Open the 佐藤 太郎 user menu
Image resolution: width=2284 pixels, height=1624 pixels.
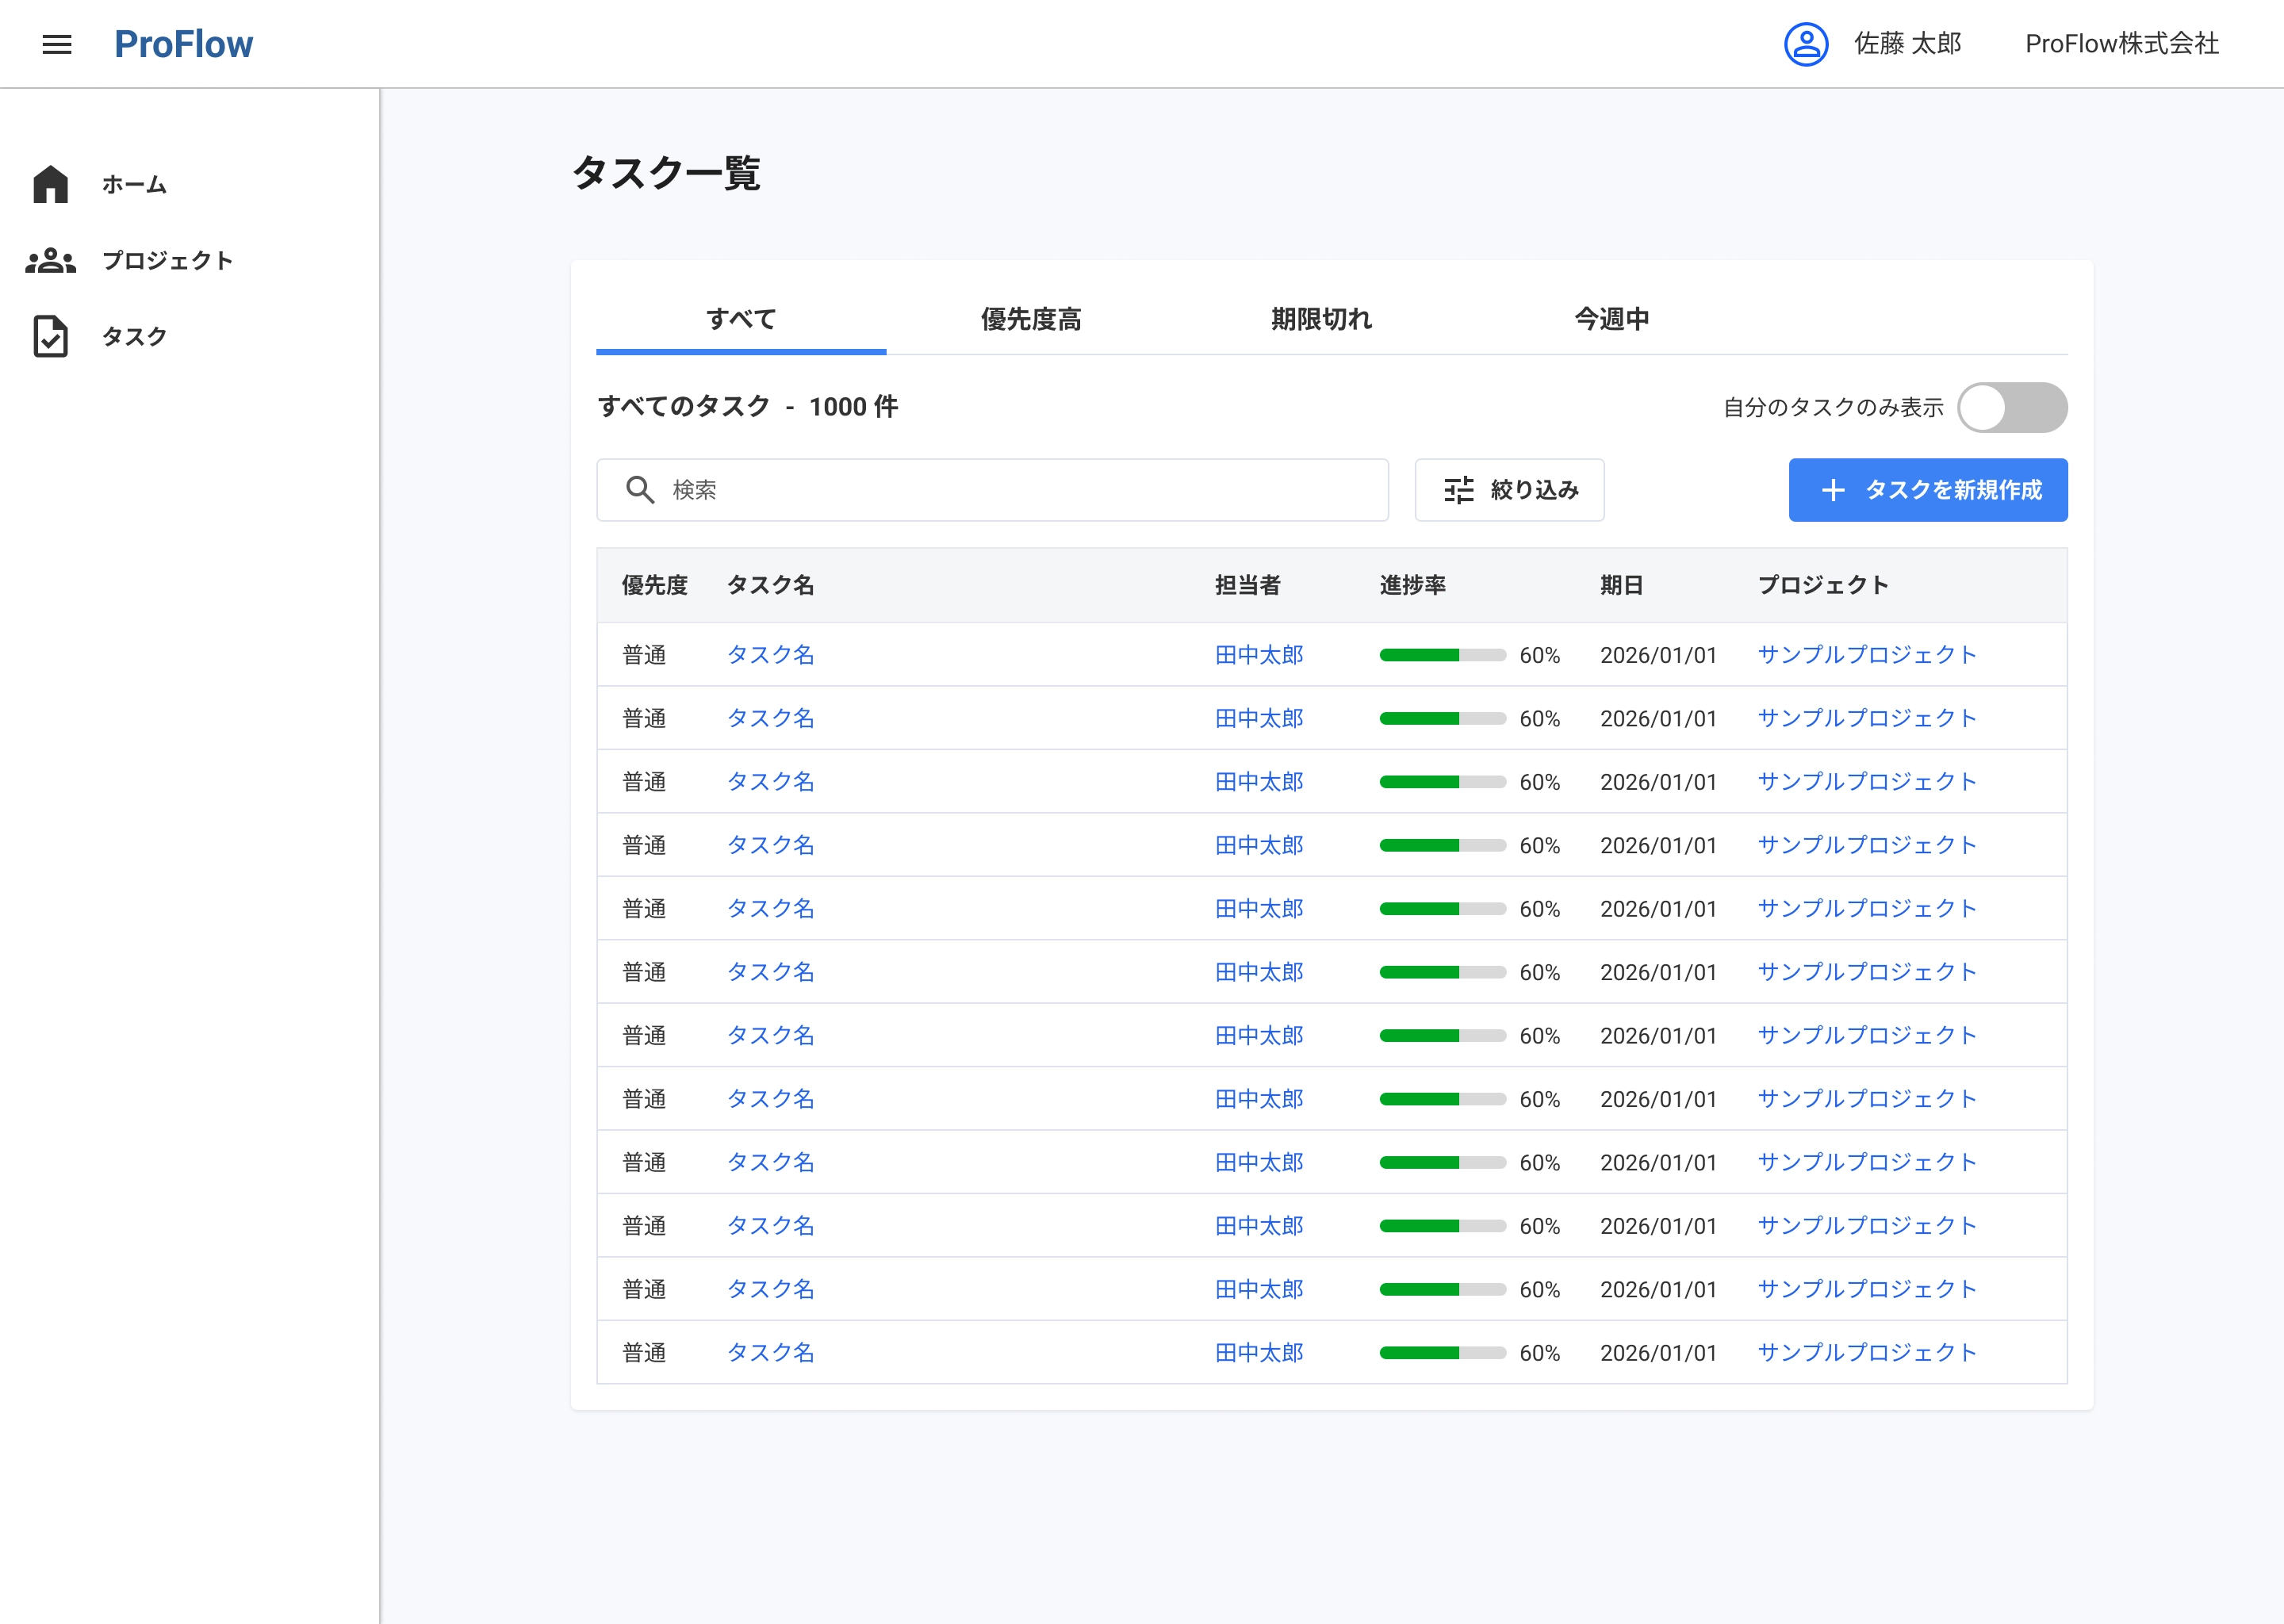1907,44
